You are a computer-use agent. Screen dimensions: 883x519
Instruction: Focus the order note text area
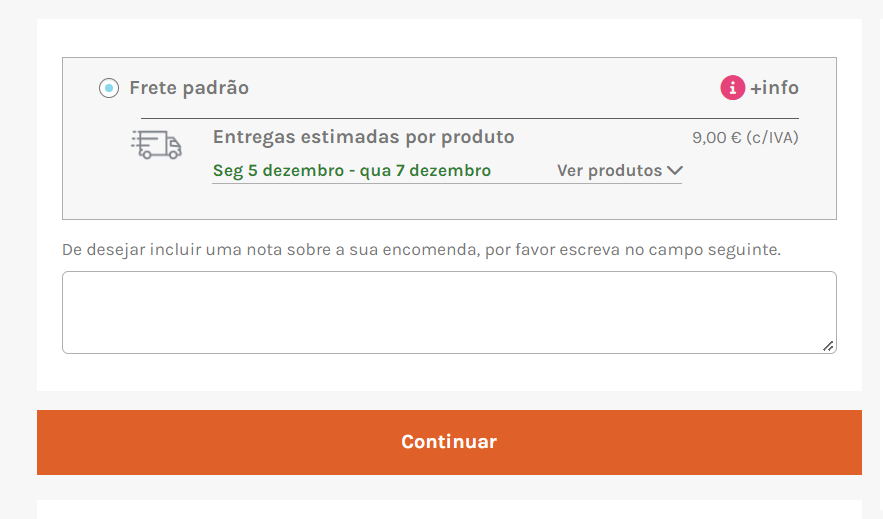449,312
